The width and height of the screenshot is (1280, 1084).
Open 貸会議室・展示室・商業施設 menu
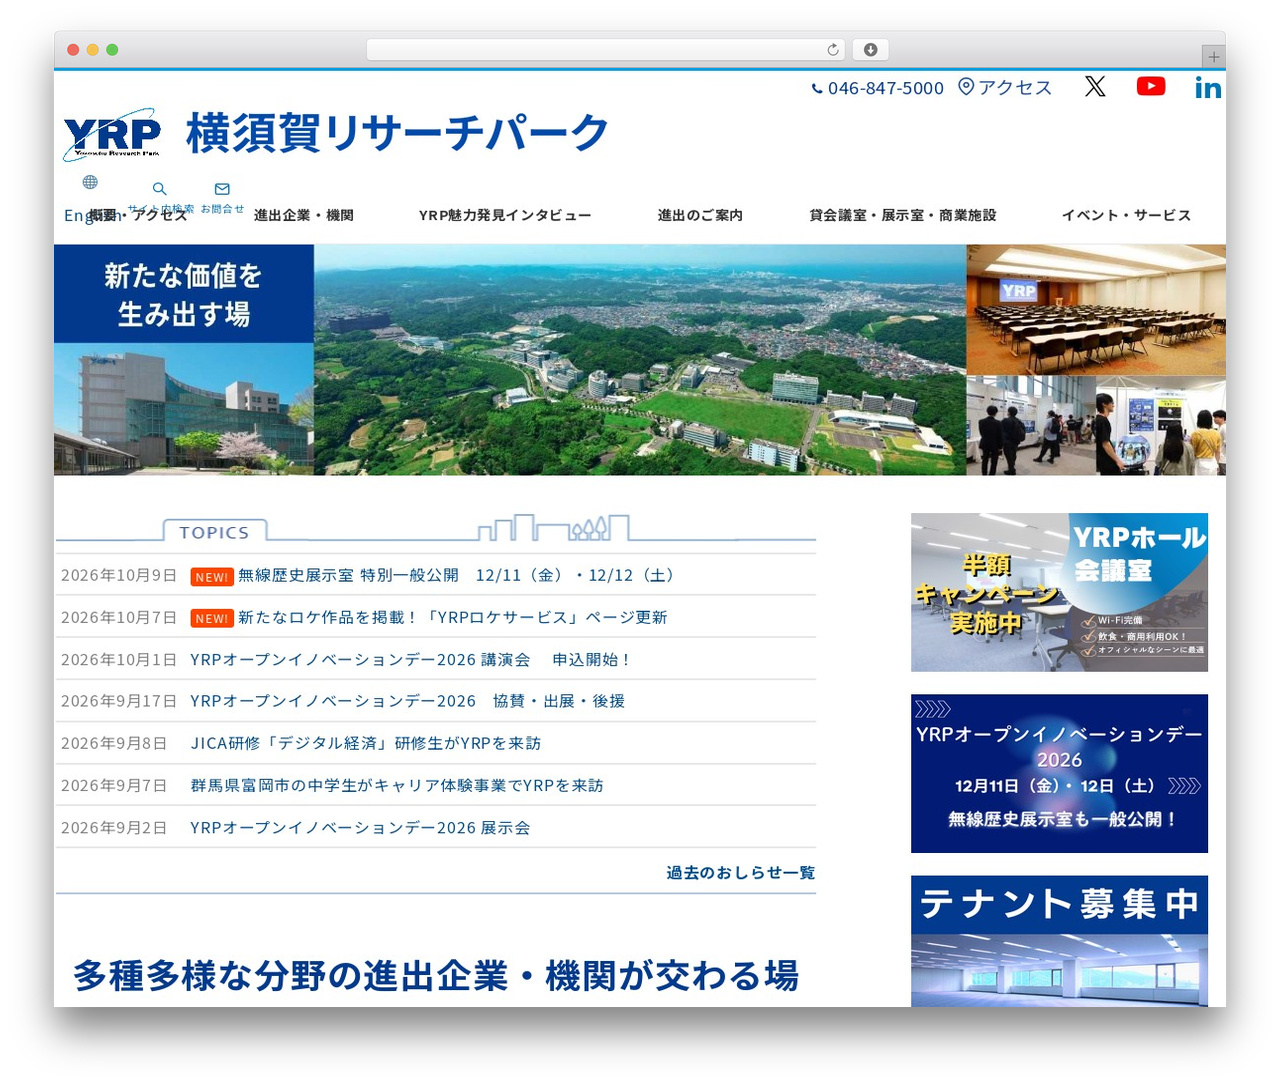pos(903,215)
